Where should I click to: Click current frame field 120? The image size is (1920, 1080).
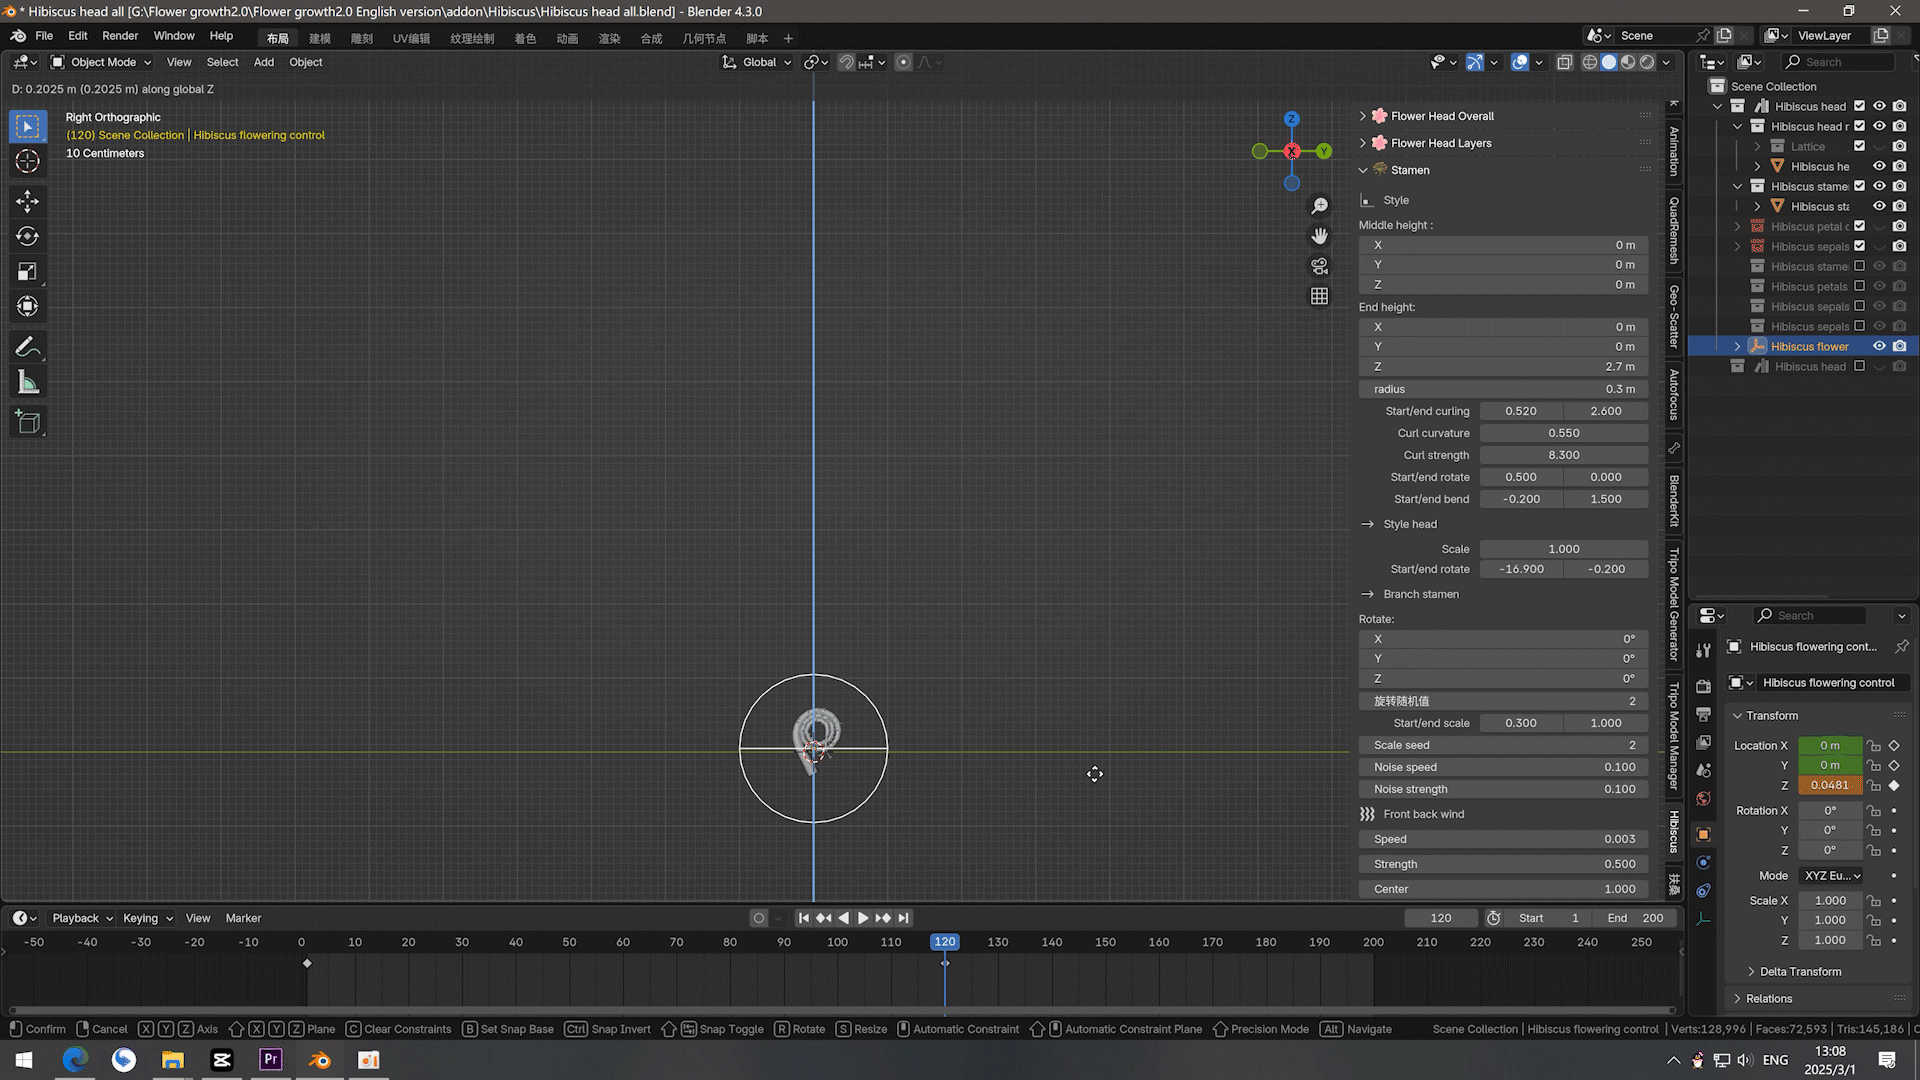pos(1441,918)
